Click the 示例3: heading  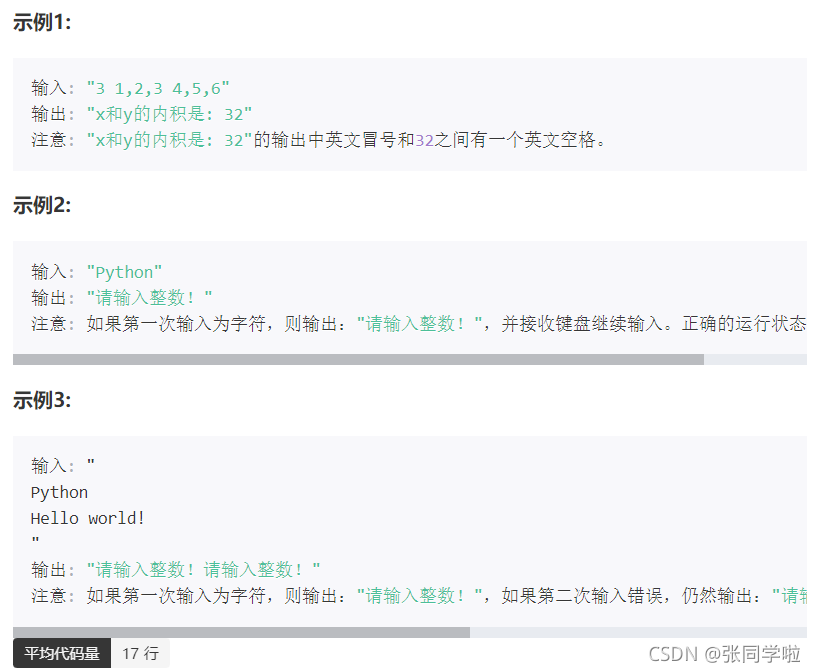[42, 400]
